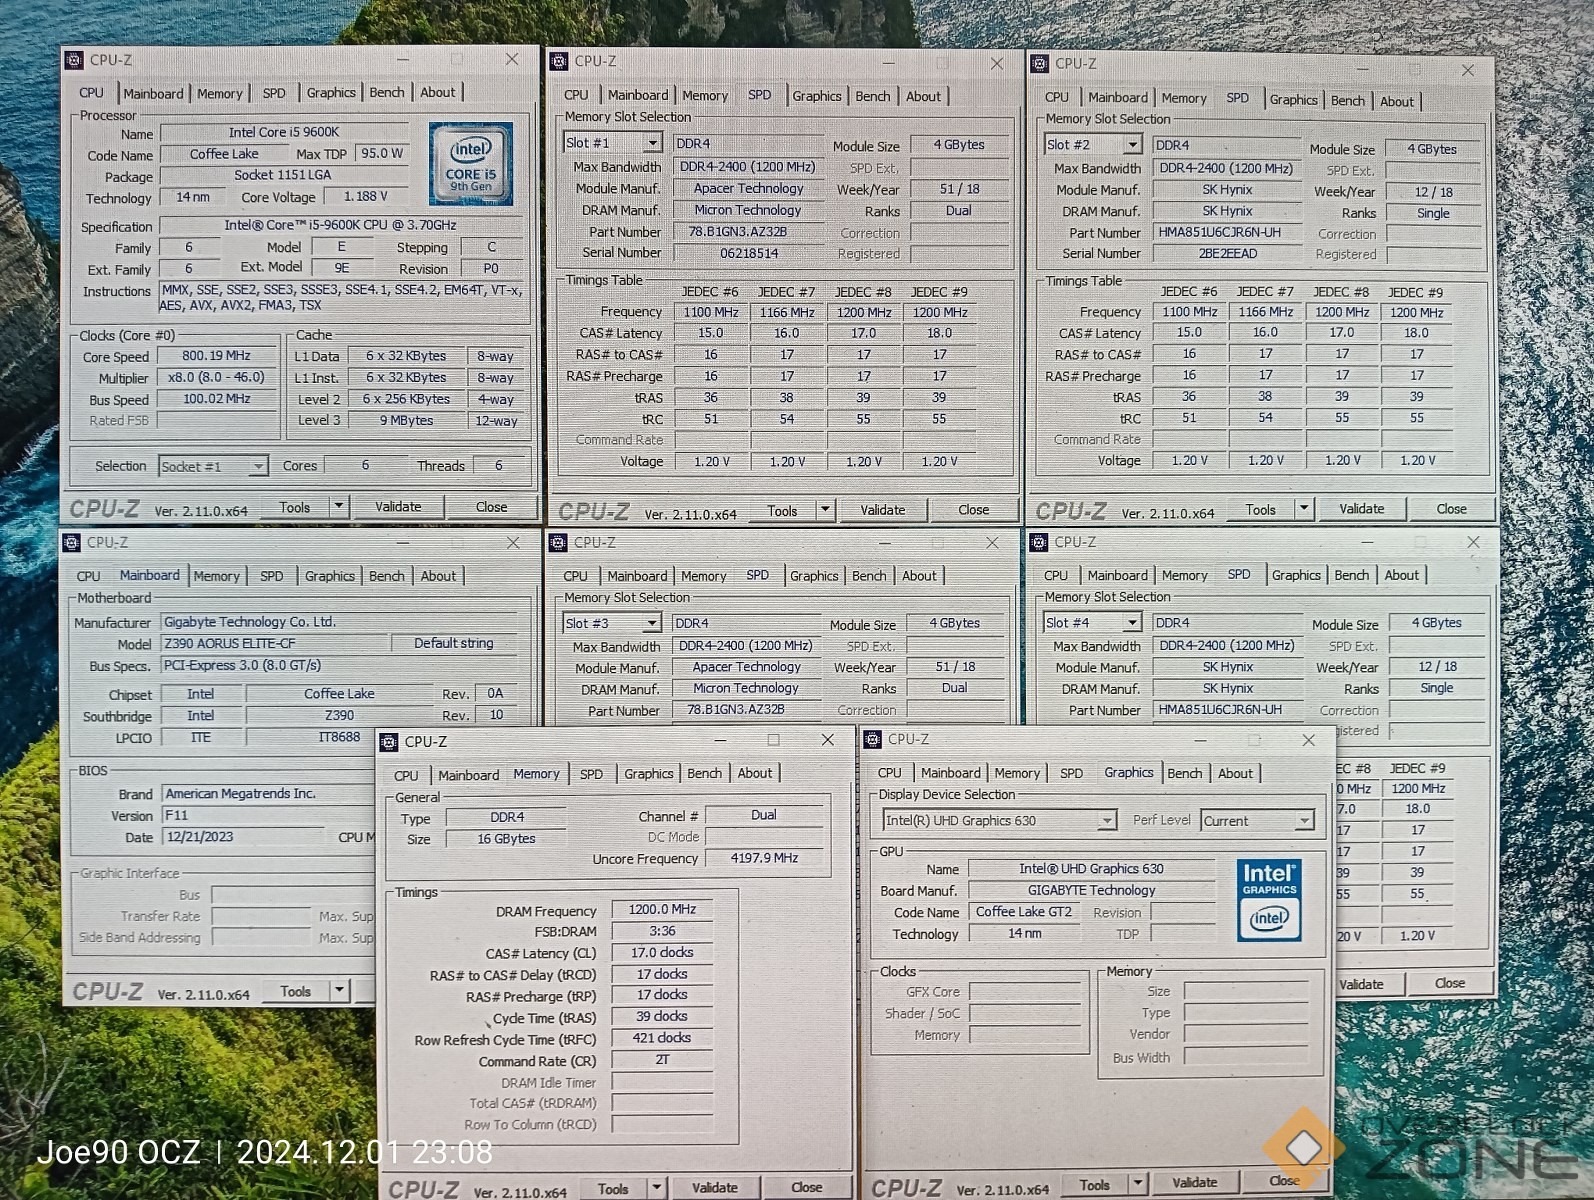The width and height of the screenshot is (1594, 1200).
Task: Click the Core Speed 800.19 MHz value
Action: pyautogui.click(x=216, y=356)
